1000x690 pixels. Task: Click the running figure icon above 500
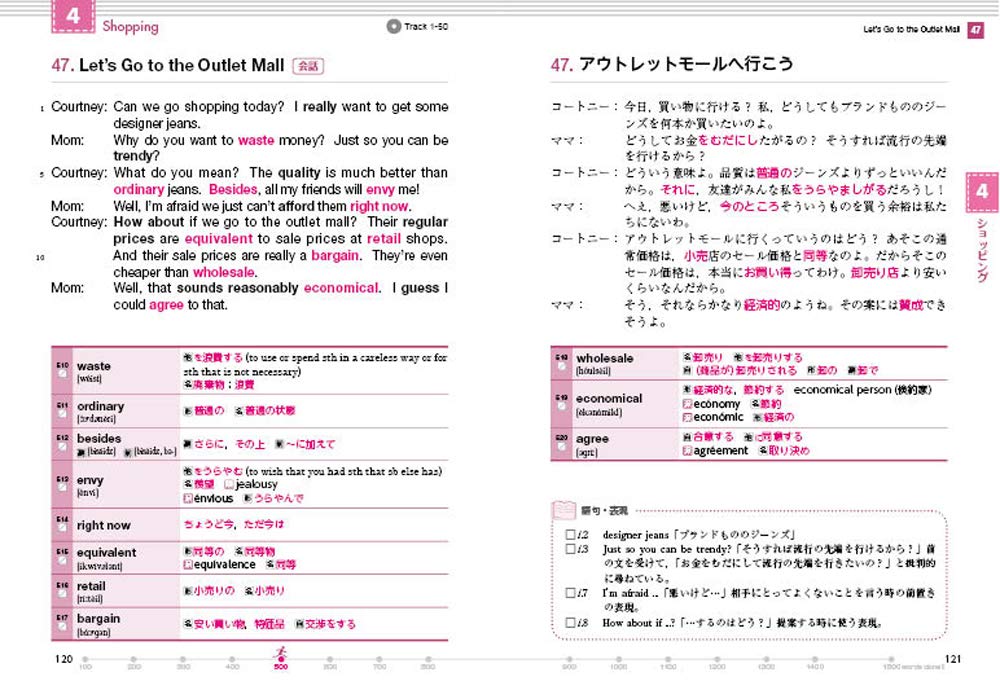point(281,652)
